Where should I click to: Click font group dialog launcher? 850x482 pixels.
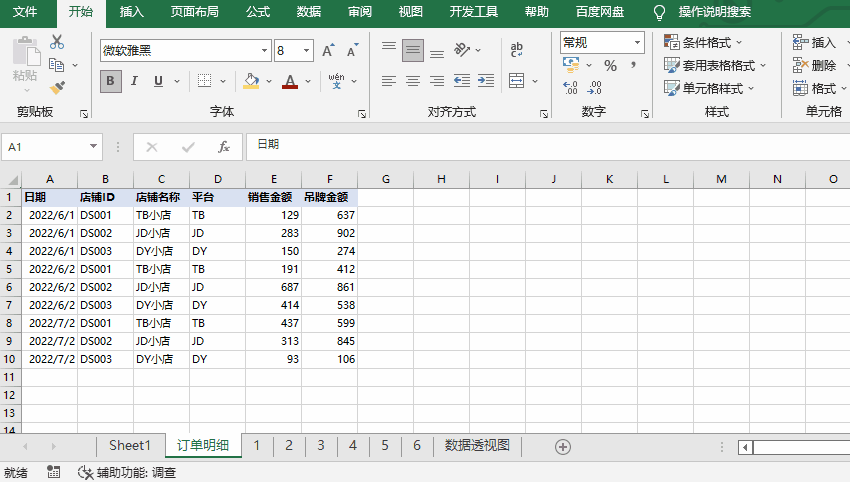point(362,114)
